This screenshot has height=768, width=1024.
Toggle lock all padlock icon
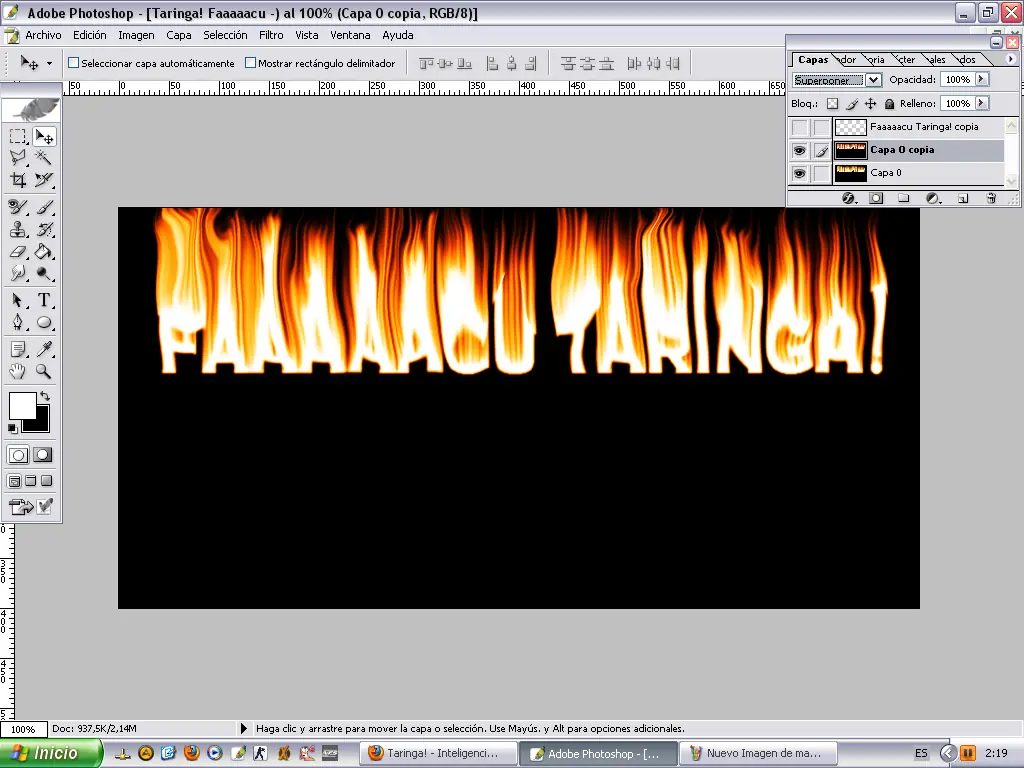point(889,103)
